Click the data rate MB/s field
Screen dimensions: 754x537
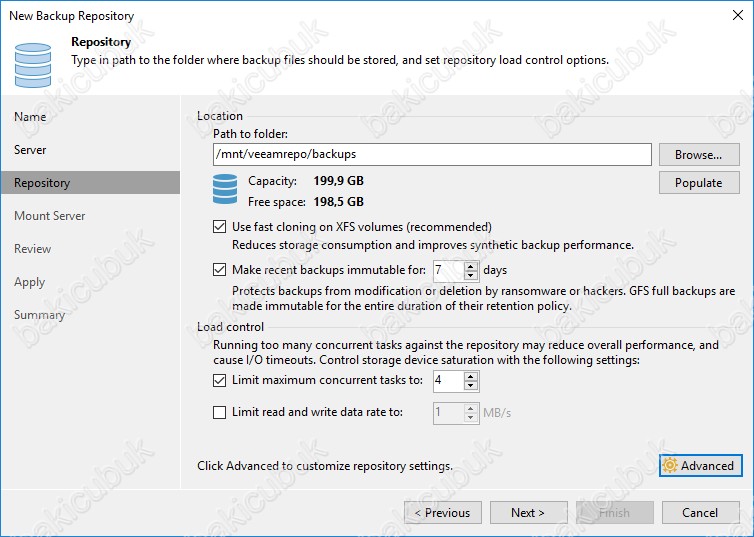tap(449, 413)
